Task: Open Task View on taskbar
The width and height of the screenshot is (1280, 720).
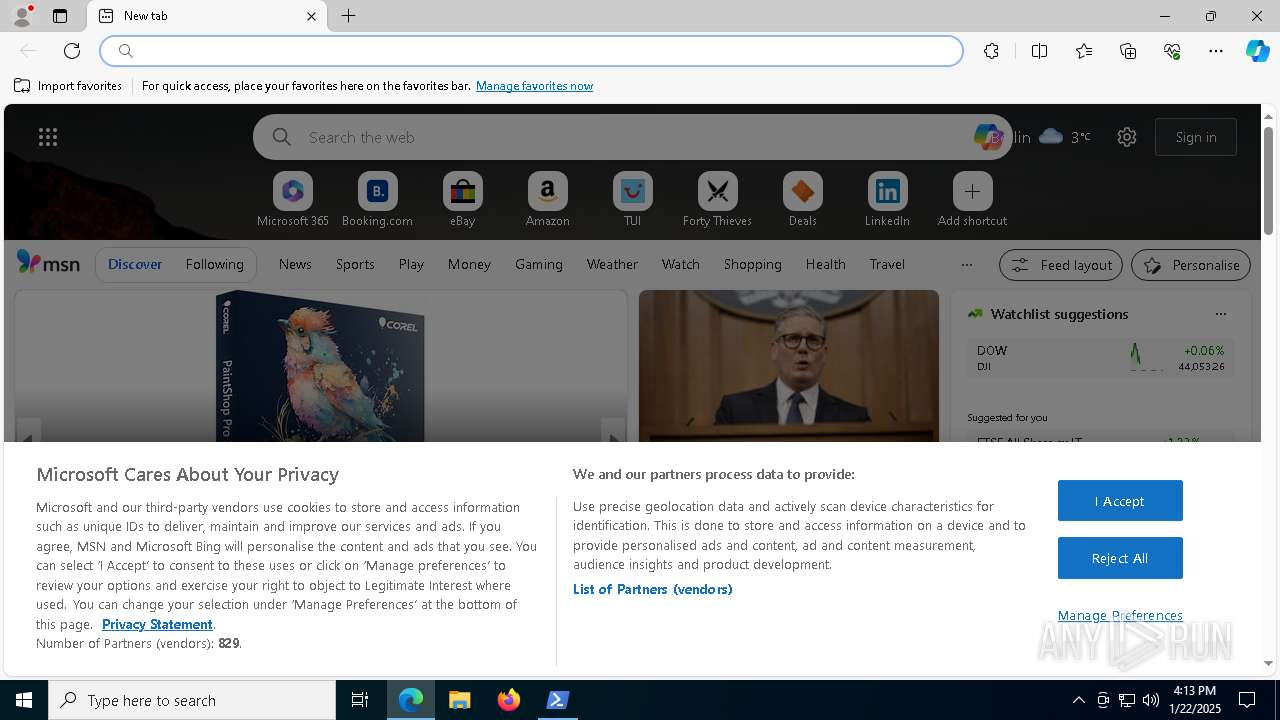Action: point(360,700)
